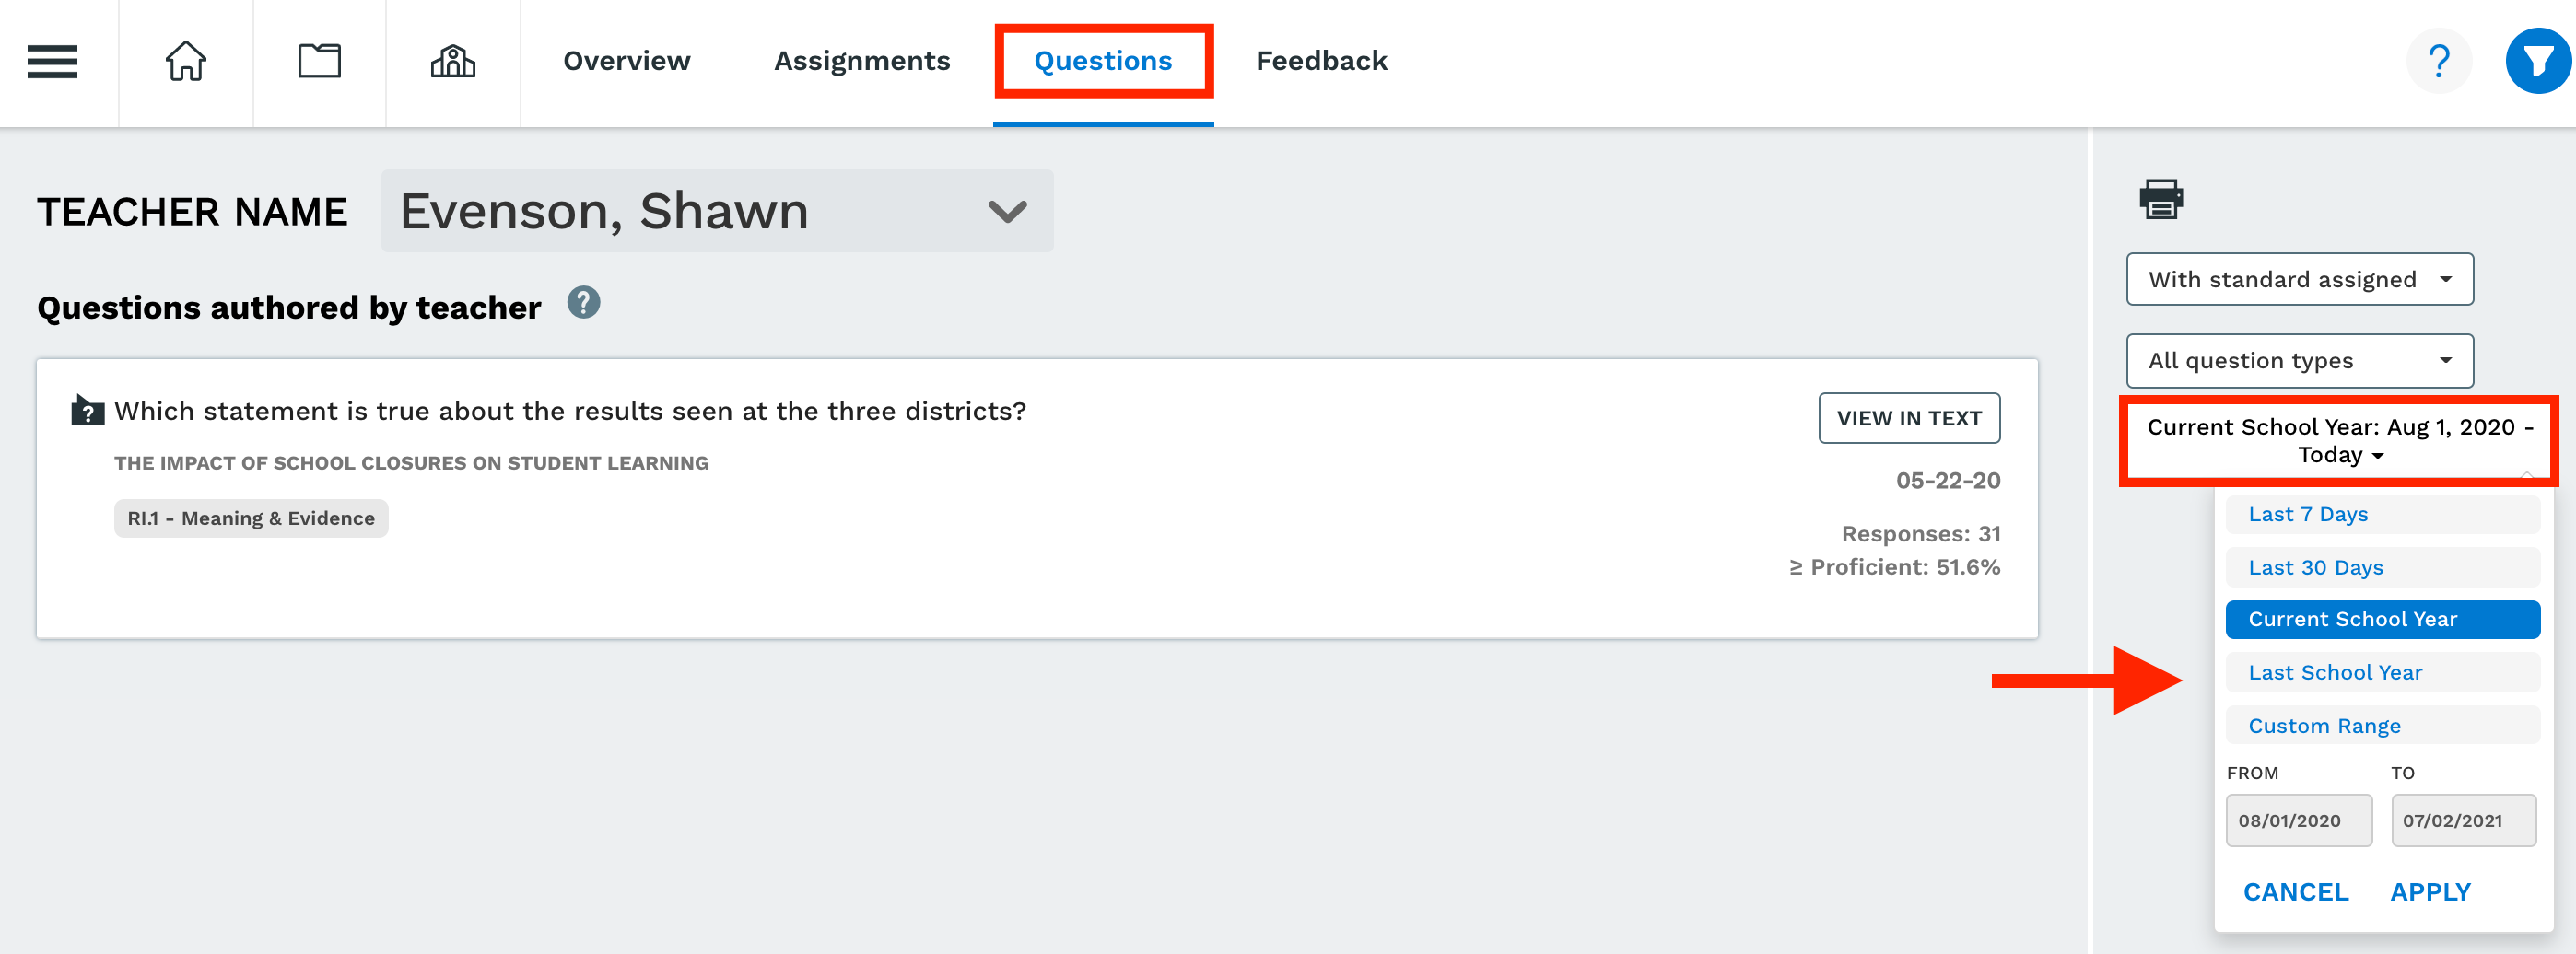Click the VIEW IN TEXT button

1908,418
